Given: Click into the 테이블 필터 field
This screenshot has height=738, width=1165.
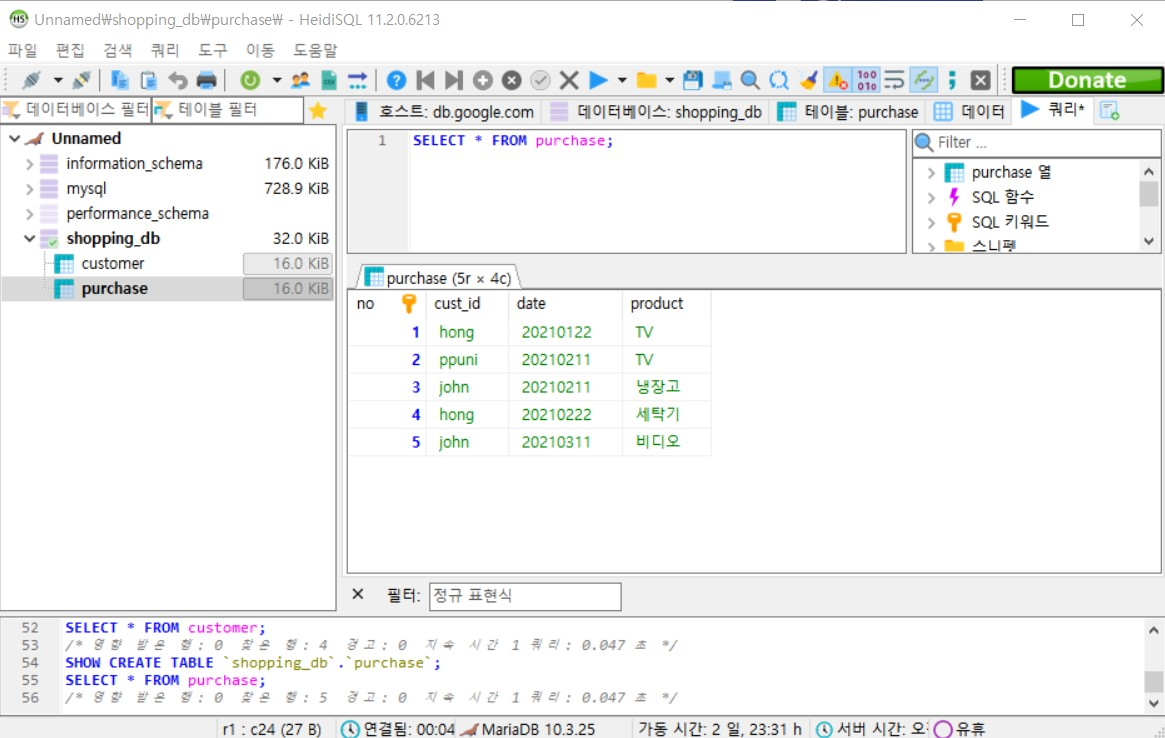Looking at the screenshot, I should click(227, 110).
